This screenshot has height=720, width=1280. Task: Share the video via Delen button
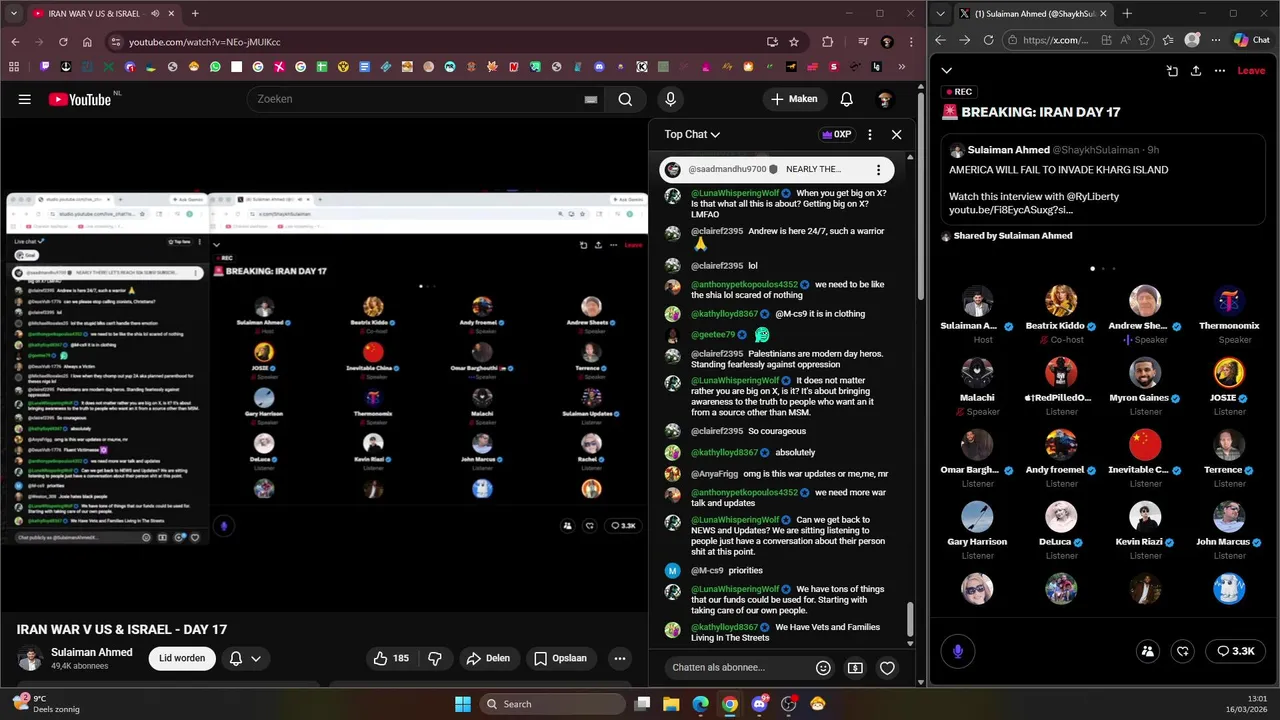[488, 658]
